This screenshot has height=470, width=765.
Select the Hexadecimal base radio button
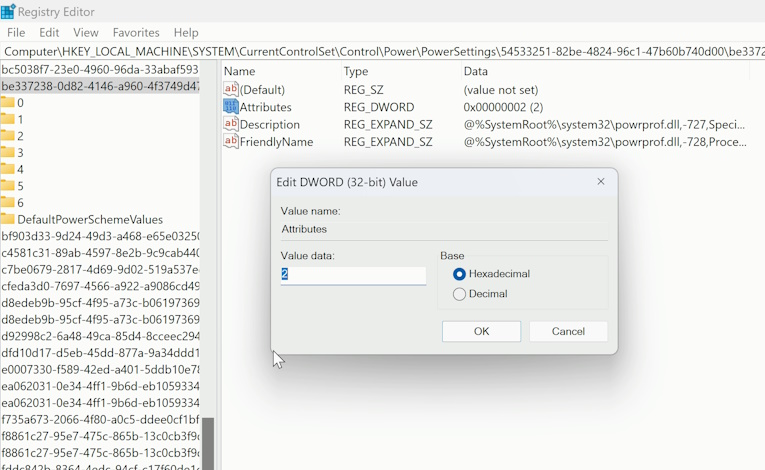click(x=459, y=274)
